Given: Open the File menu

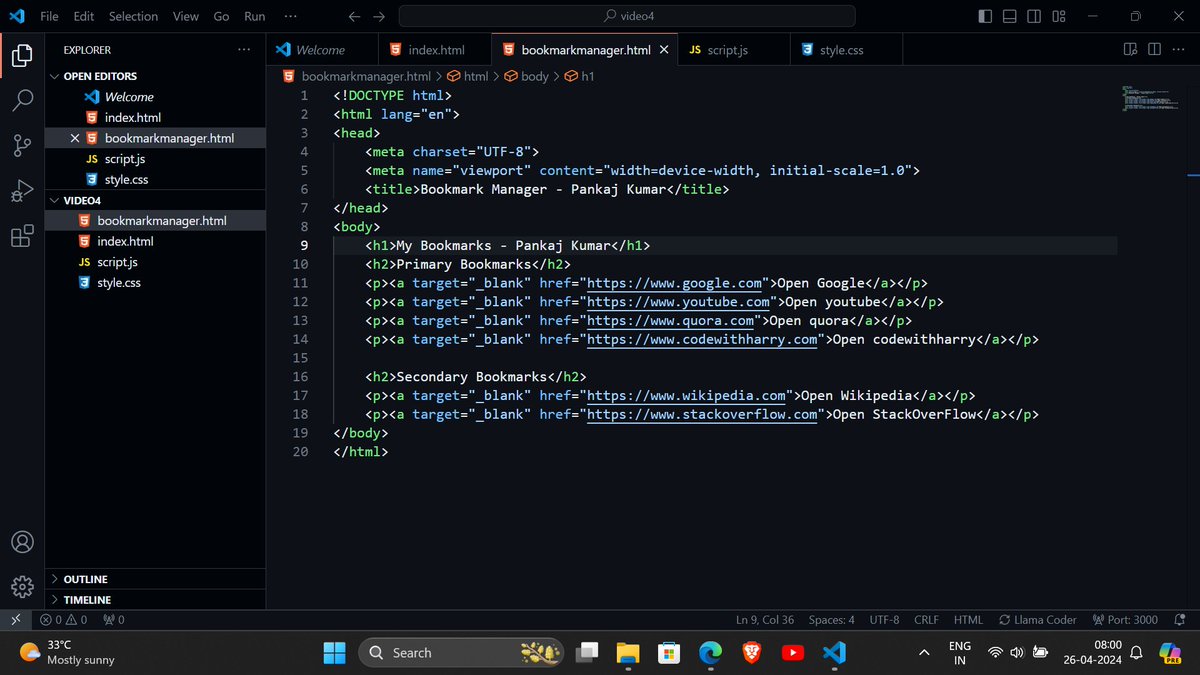Looking at the screenshot, I should 49,16.
